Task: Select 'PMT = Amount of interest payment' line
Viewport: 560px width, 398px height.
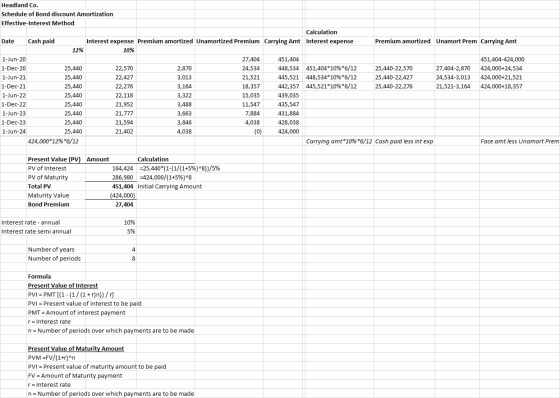Action: coord(77,313)
